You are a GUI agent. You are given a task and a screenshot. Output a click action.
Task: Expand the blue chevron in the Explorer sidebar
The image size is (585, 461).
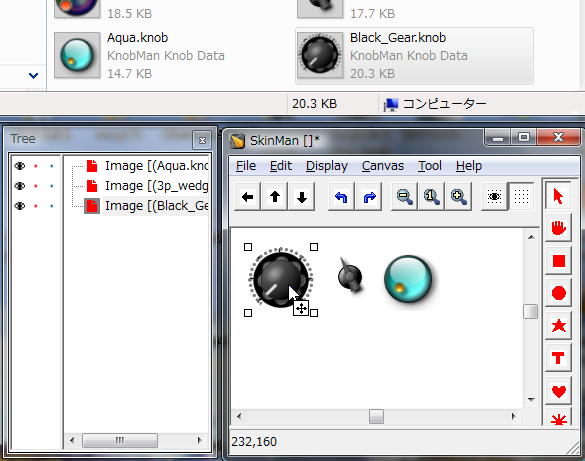point(34,76)
